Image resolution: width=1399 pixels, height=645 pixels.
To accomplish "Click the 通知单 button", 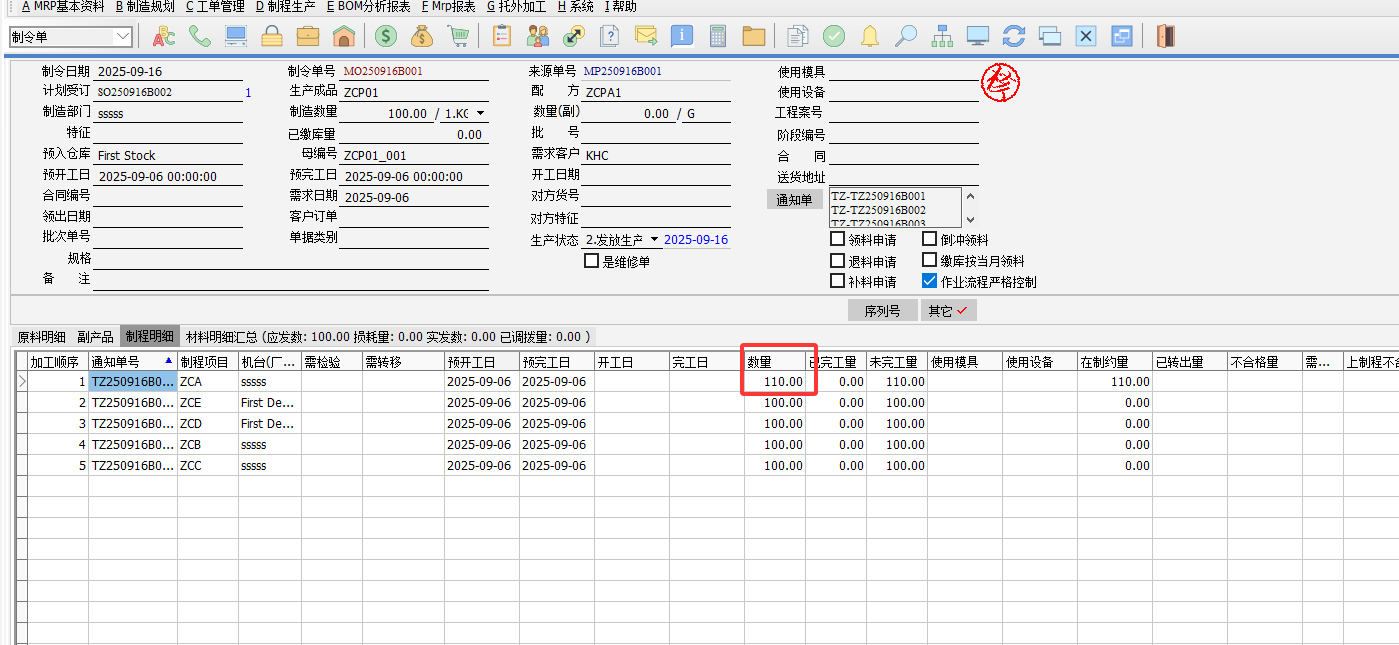I will [795, 200].
